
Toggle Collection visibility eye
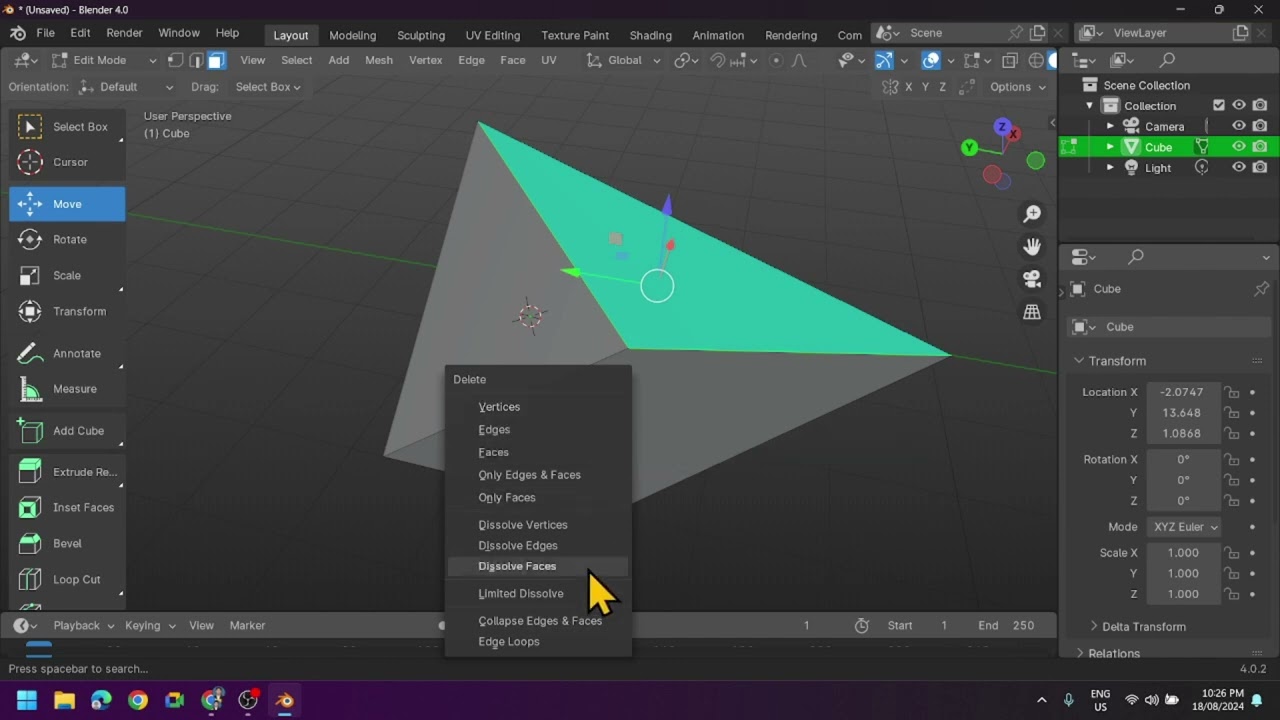point(1239,106)
